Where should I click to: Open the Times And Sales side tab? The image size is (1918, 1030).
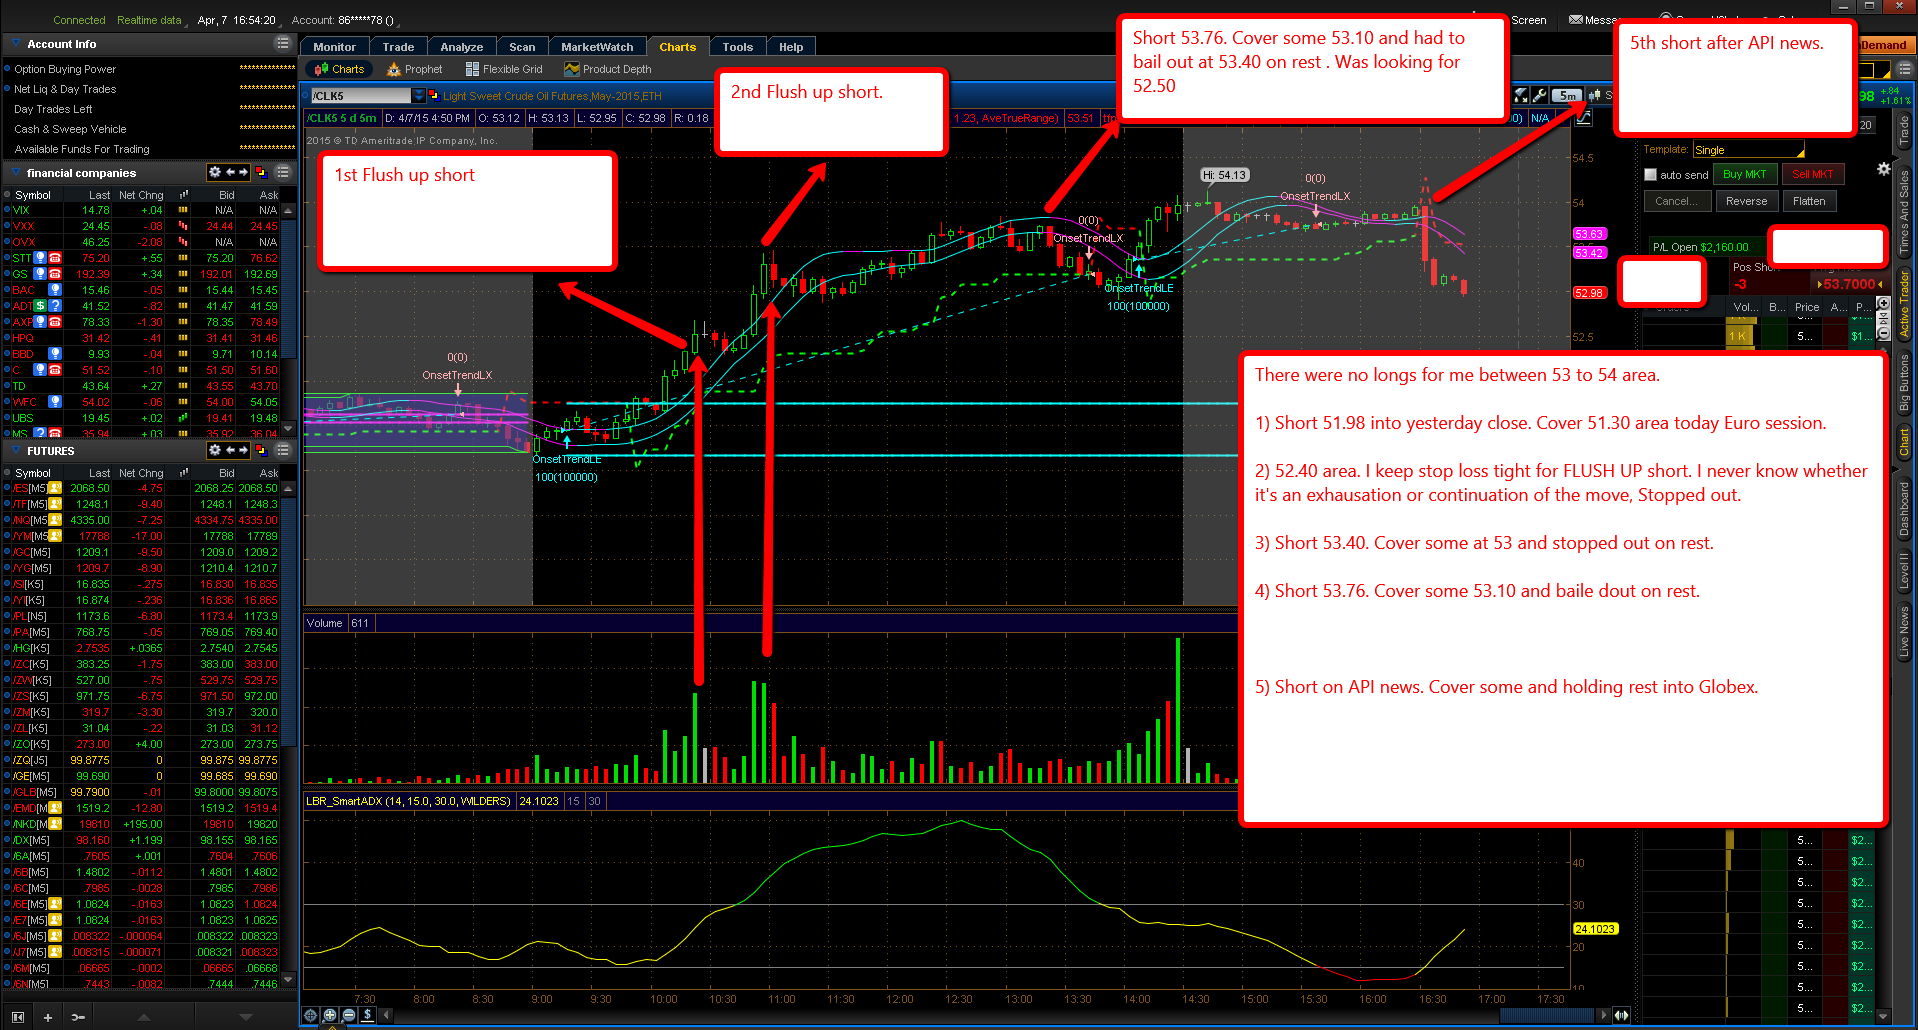(1904, 212)
